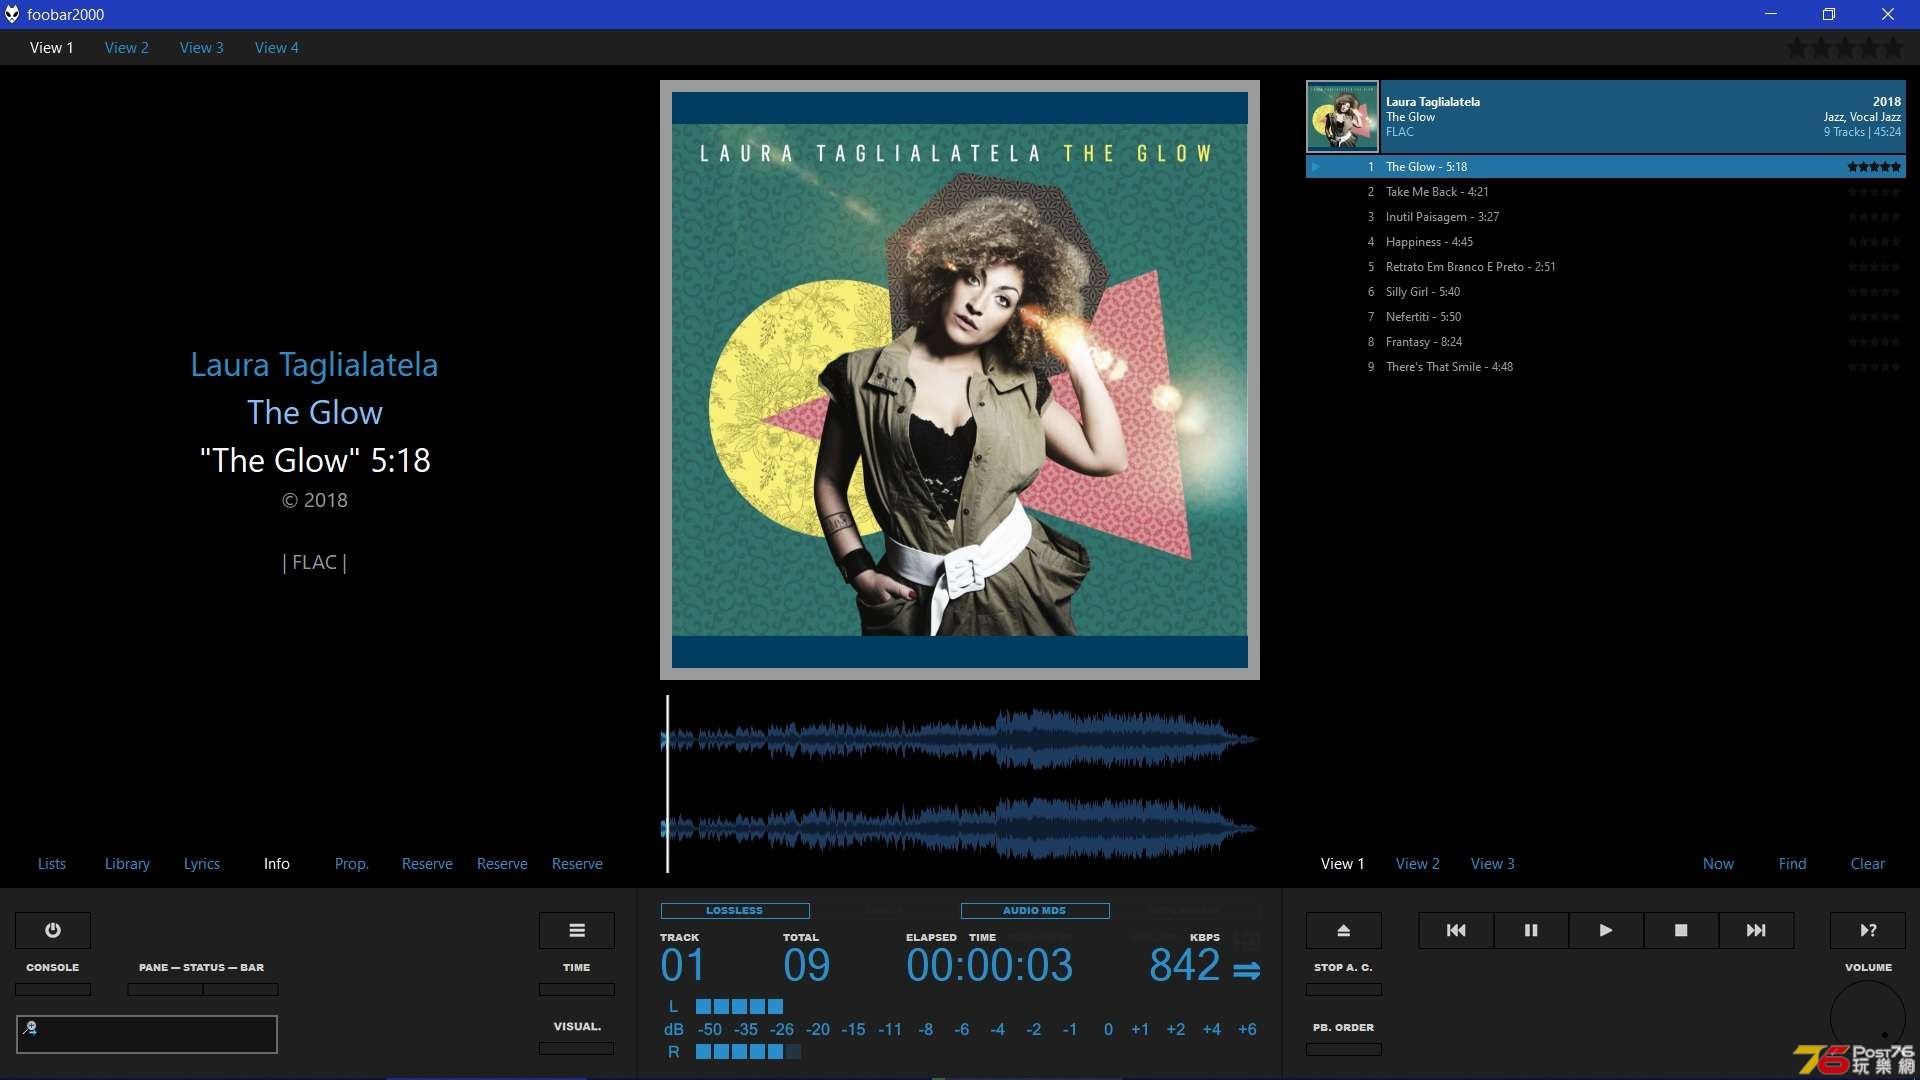The image size is (1920, 1080).
Task: Rate Frantasy with its row stars
Action: point(1874,342)
